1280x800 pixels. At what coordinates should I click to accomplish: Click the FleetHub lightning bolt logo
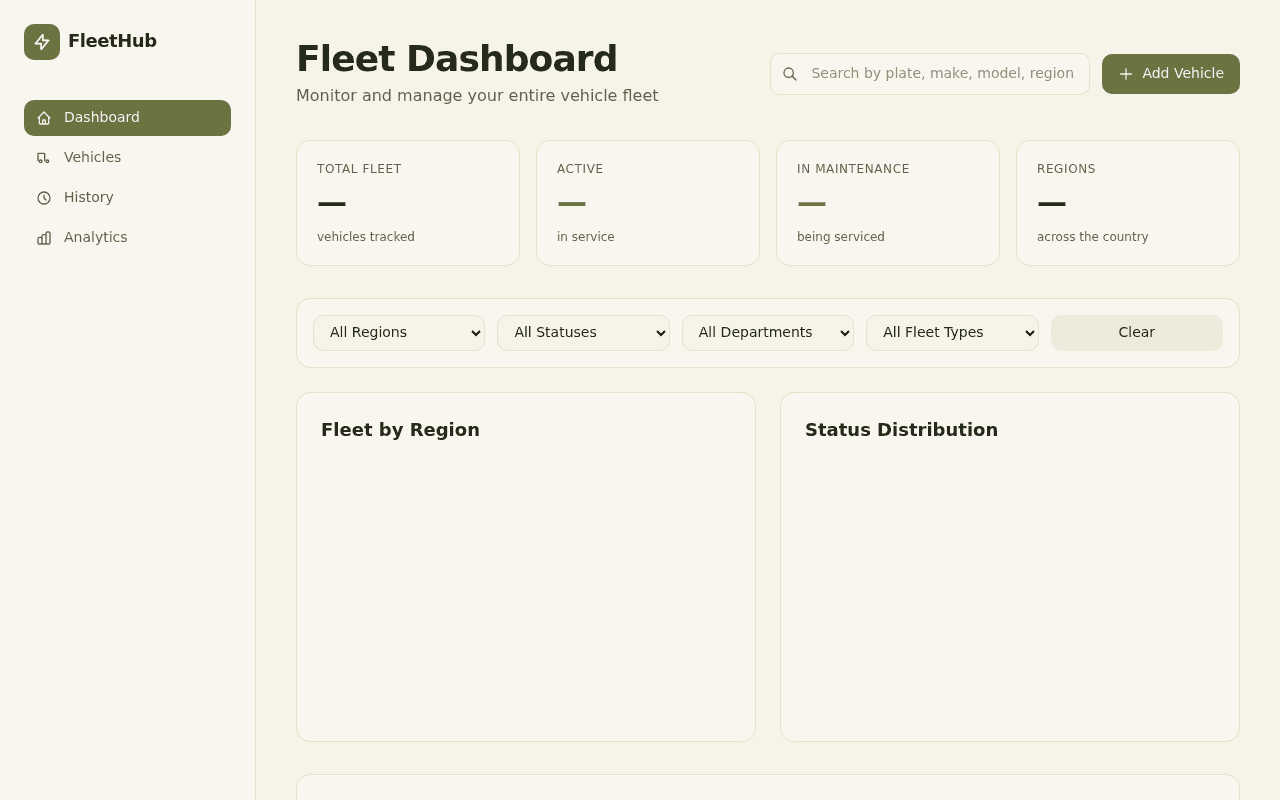[x=42, y=42]
